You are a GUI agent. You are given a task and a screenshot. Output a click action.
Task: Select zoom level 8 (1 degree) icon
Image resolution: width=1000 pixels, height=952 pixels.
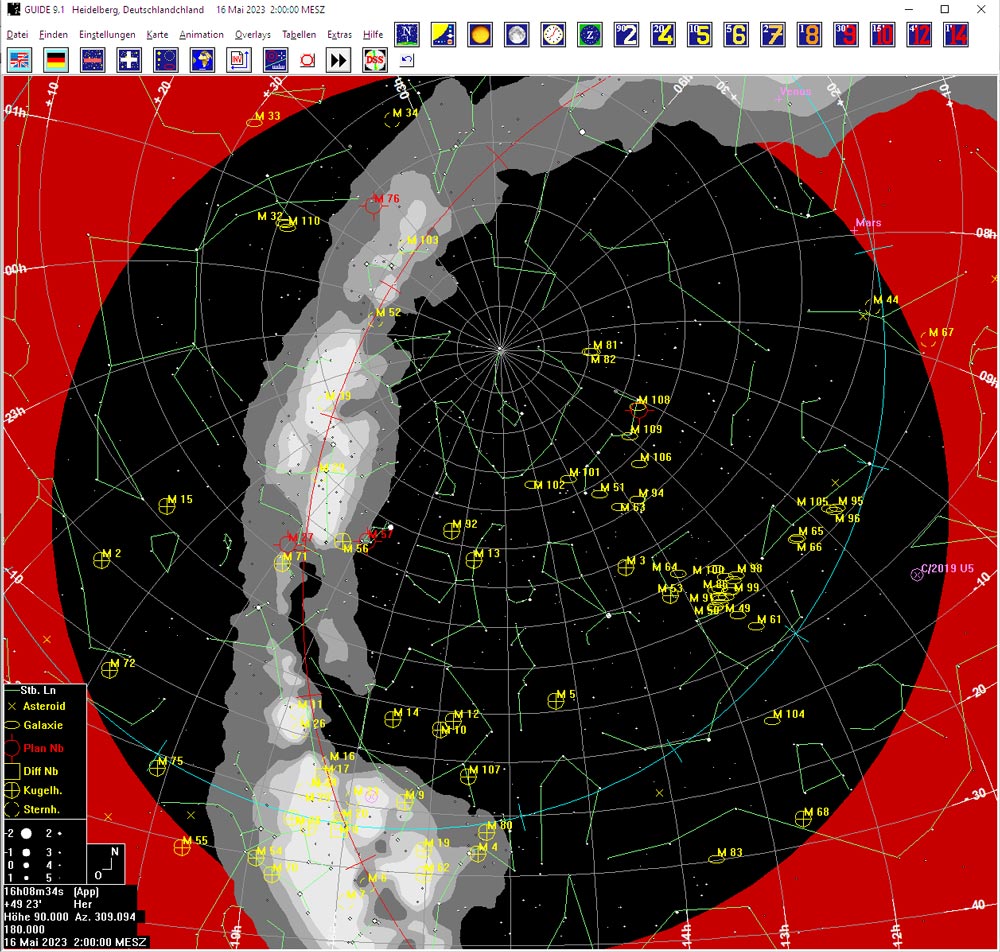[809, 34]
